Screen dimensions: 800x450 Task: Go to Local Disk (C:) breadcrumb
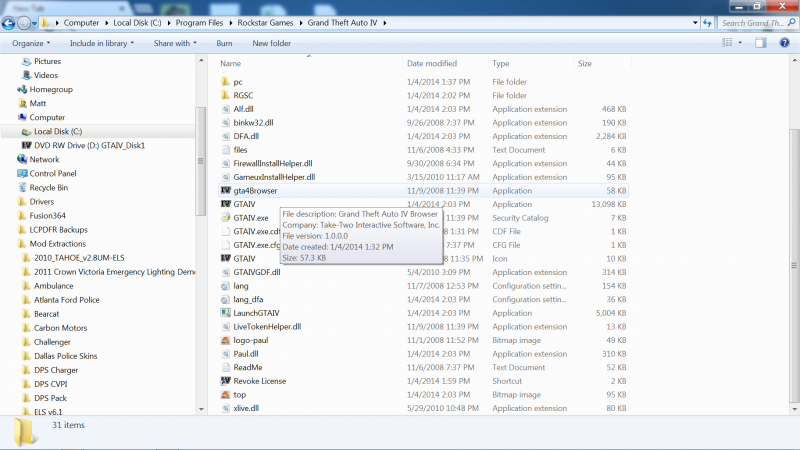tap(137, 23)
